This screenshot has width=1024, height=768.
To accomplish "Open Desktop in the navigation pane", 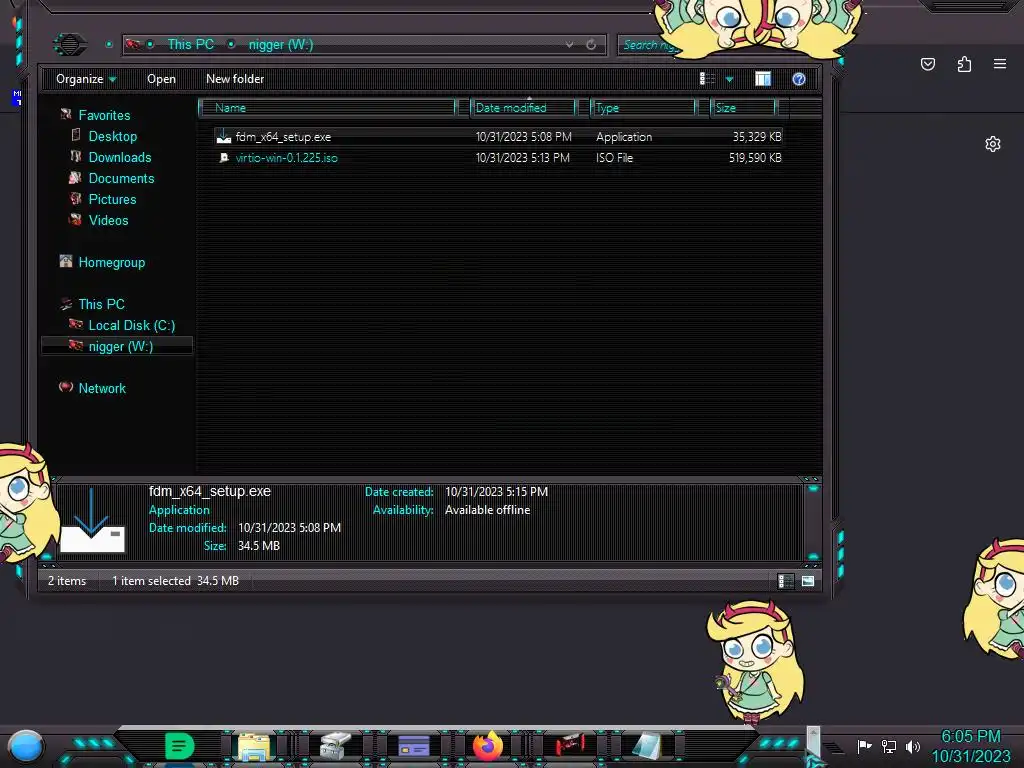I will click(112, 136).
